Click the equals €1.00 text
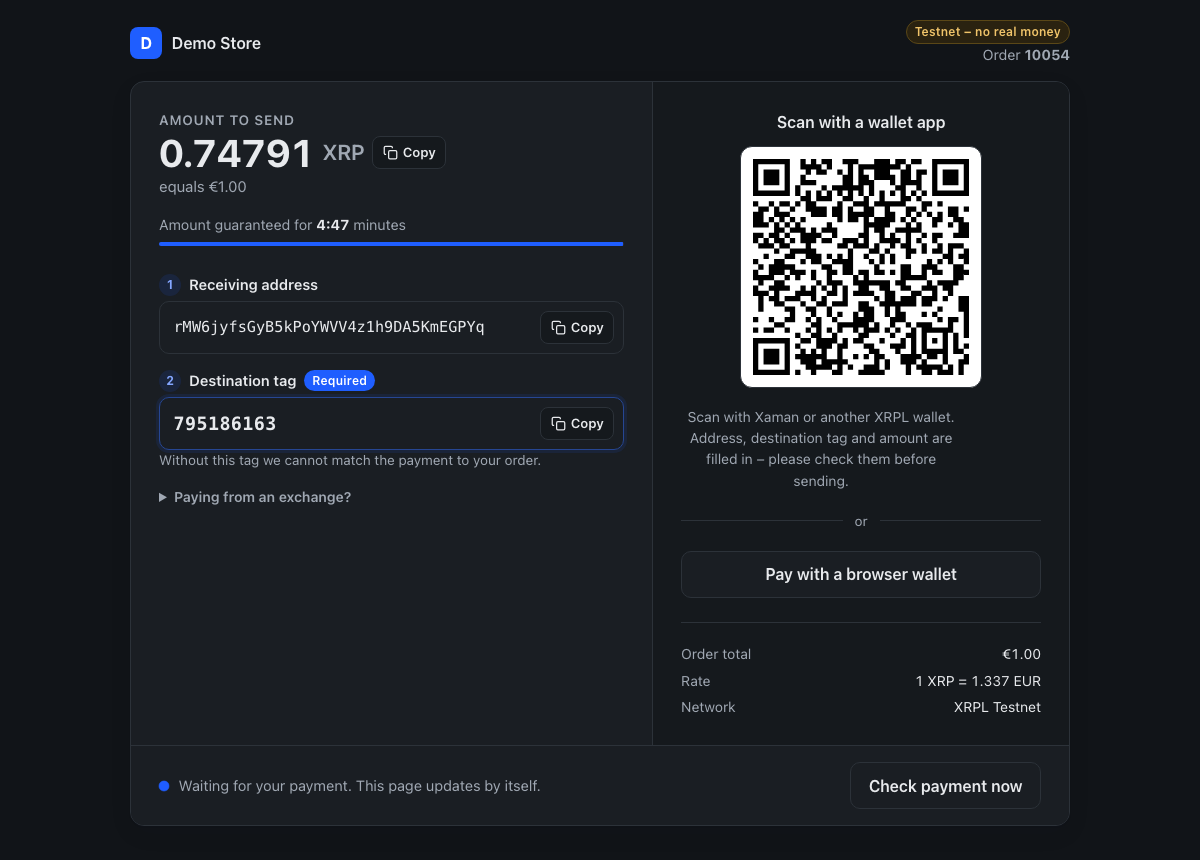This screenshot has width=1200, height=860. point(203,187)
